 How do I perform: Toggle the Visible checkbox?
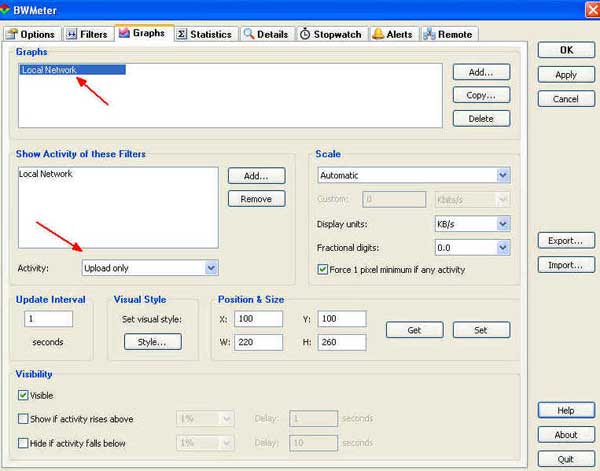23,395
